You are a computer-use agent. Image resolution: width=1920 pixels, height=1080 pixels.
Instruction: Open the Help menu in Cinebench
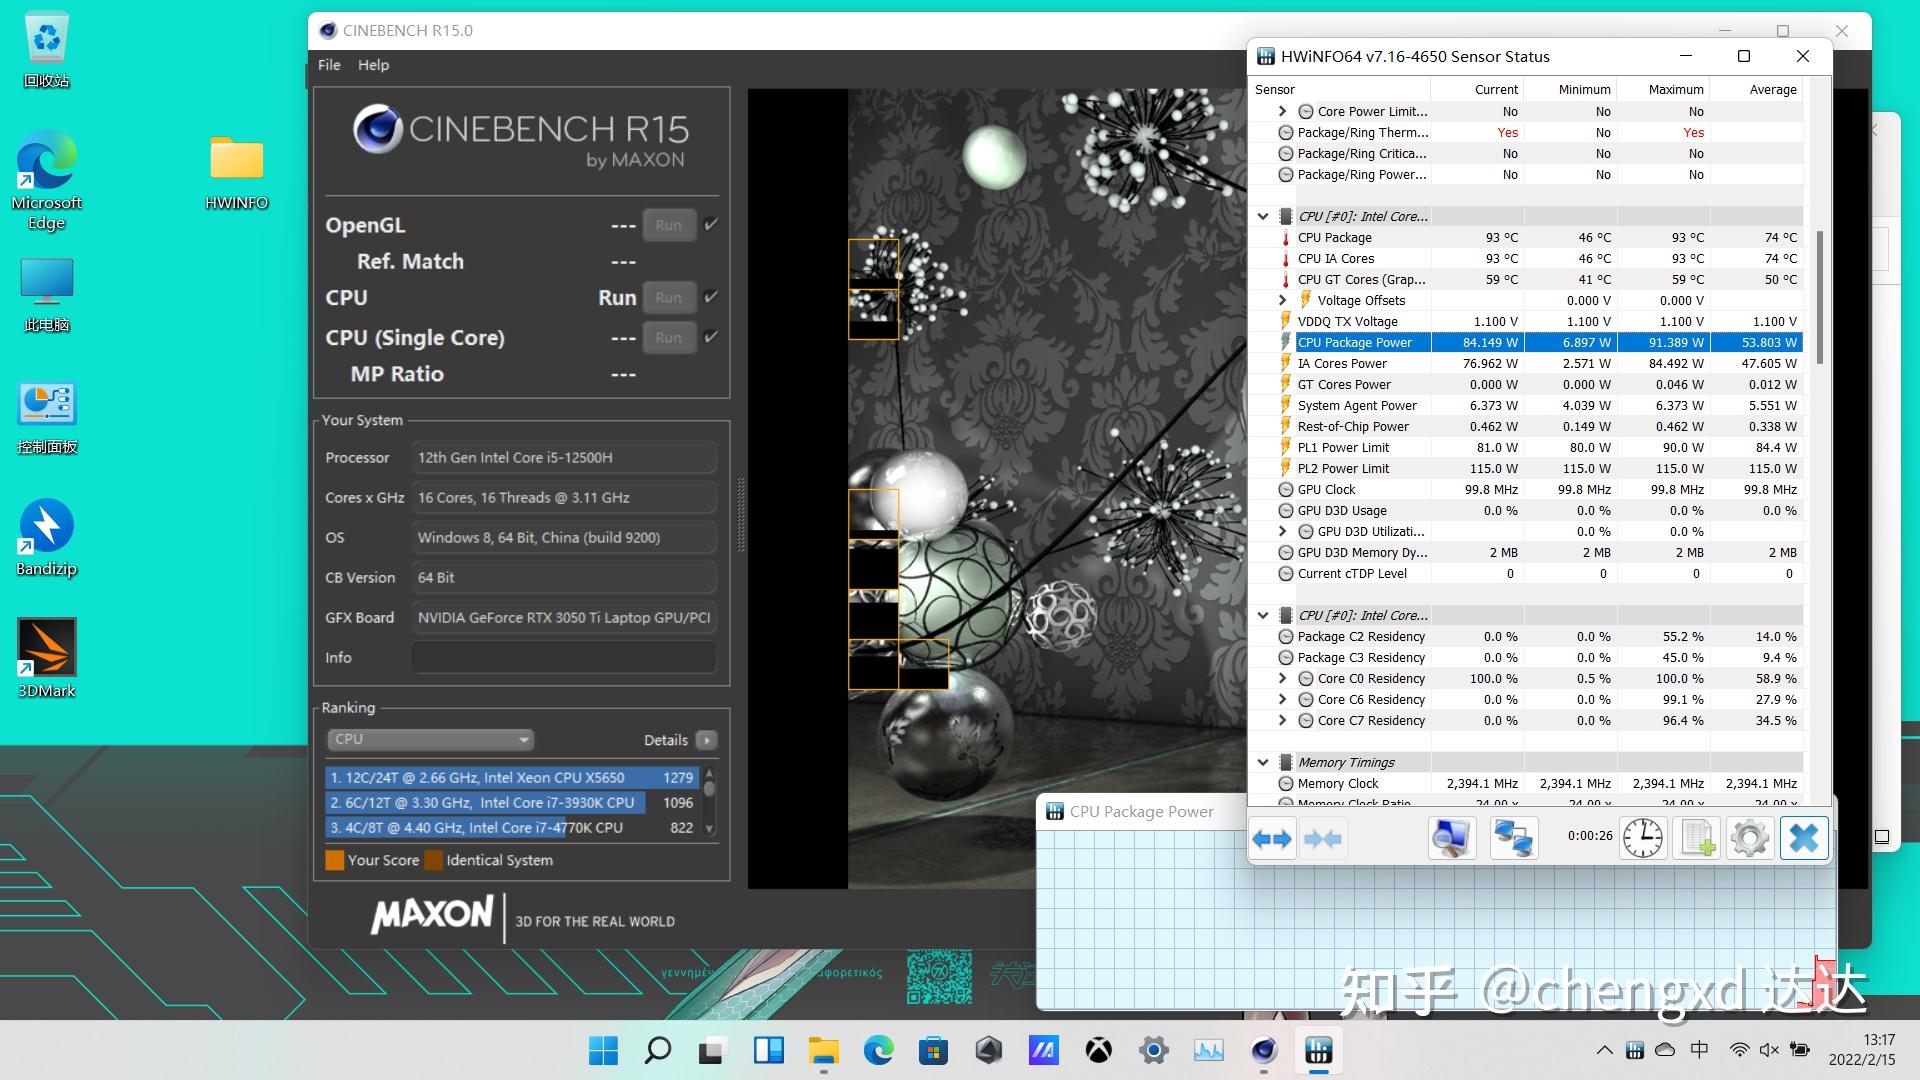(373, 65)
